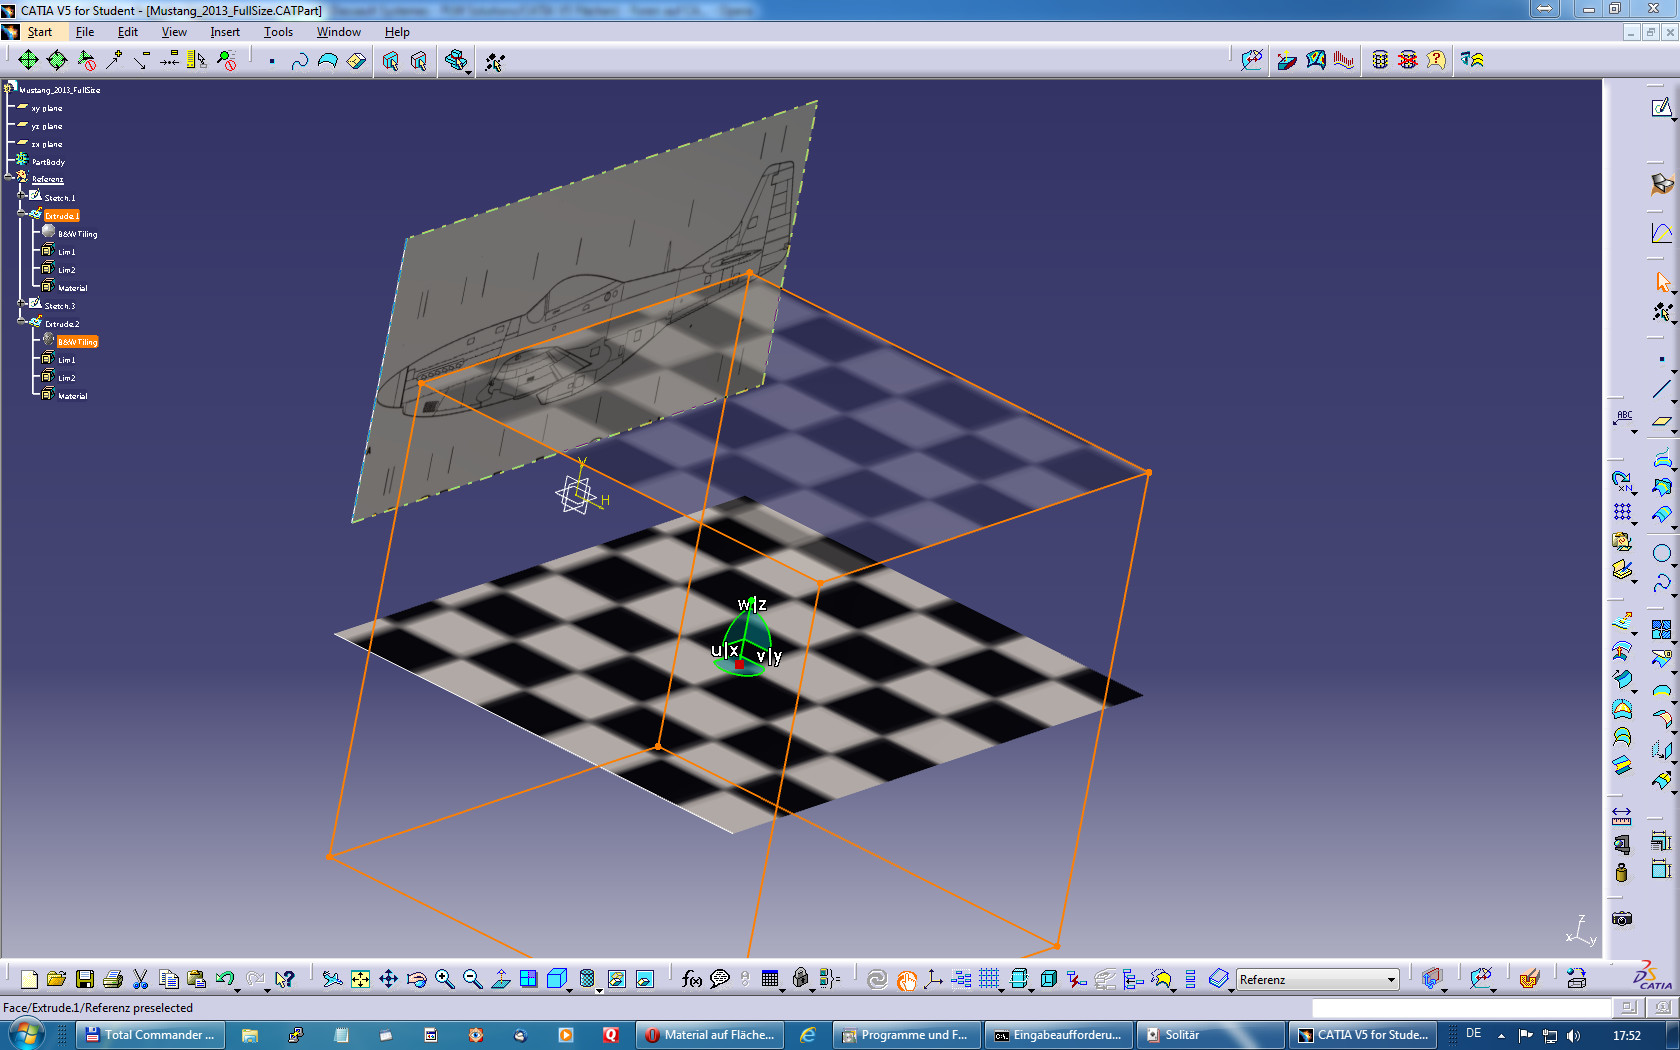The image size is (1680, 1050).
Task: Click the Print icon
Action: pyautogui.click(x=113, y=979)
